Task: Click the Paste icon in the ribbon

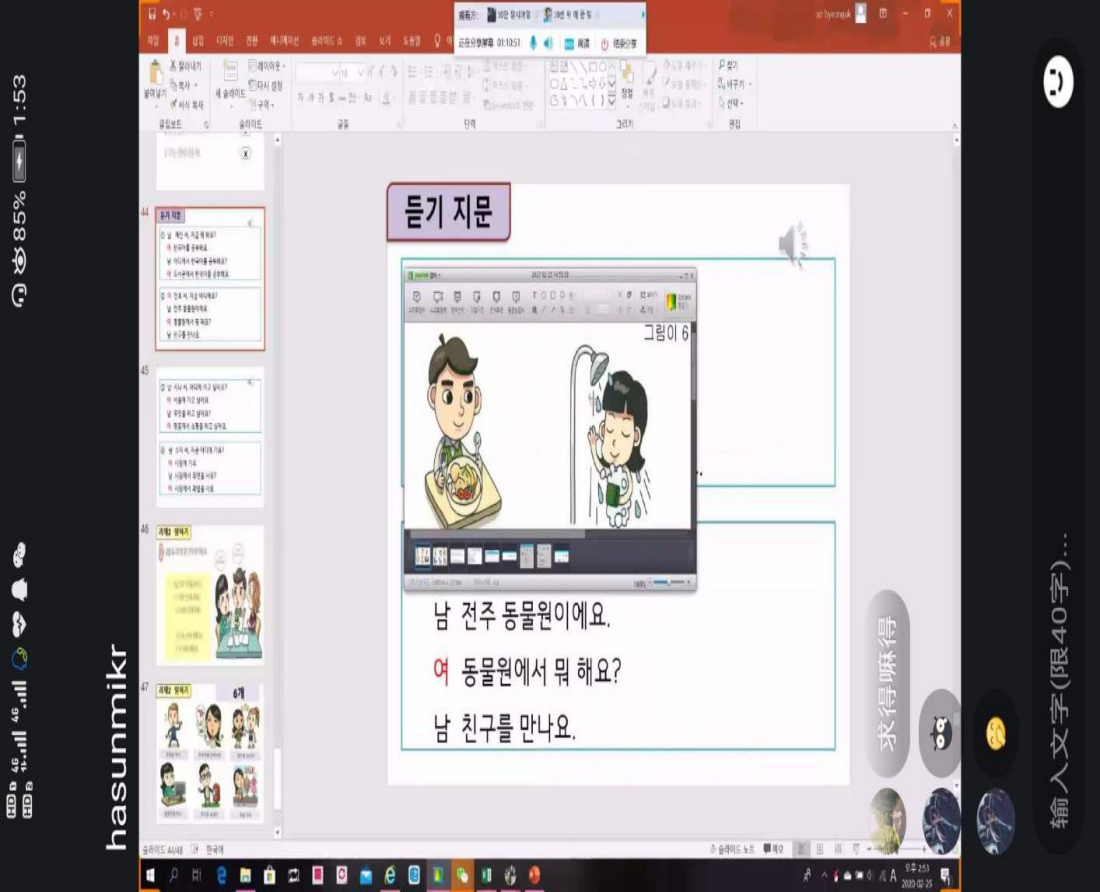Action: point(154,80)
